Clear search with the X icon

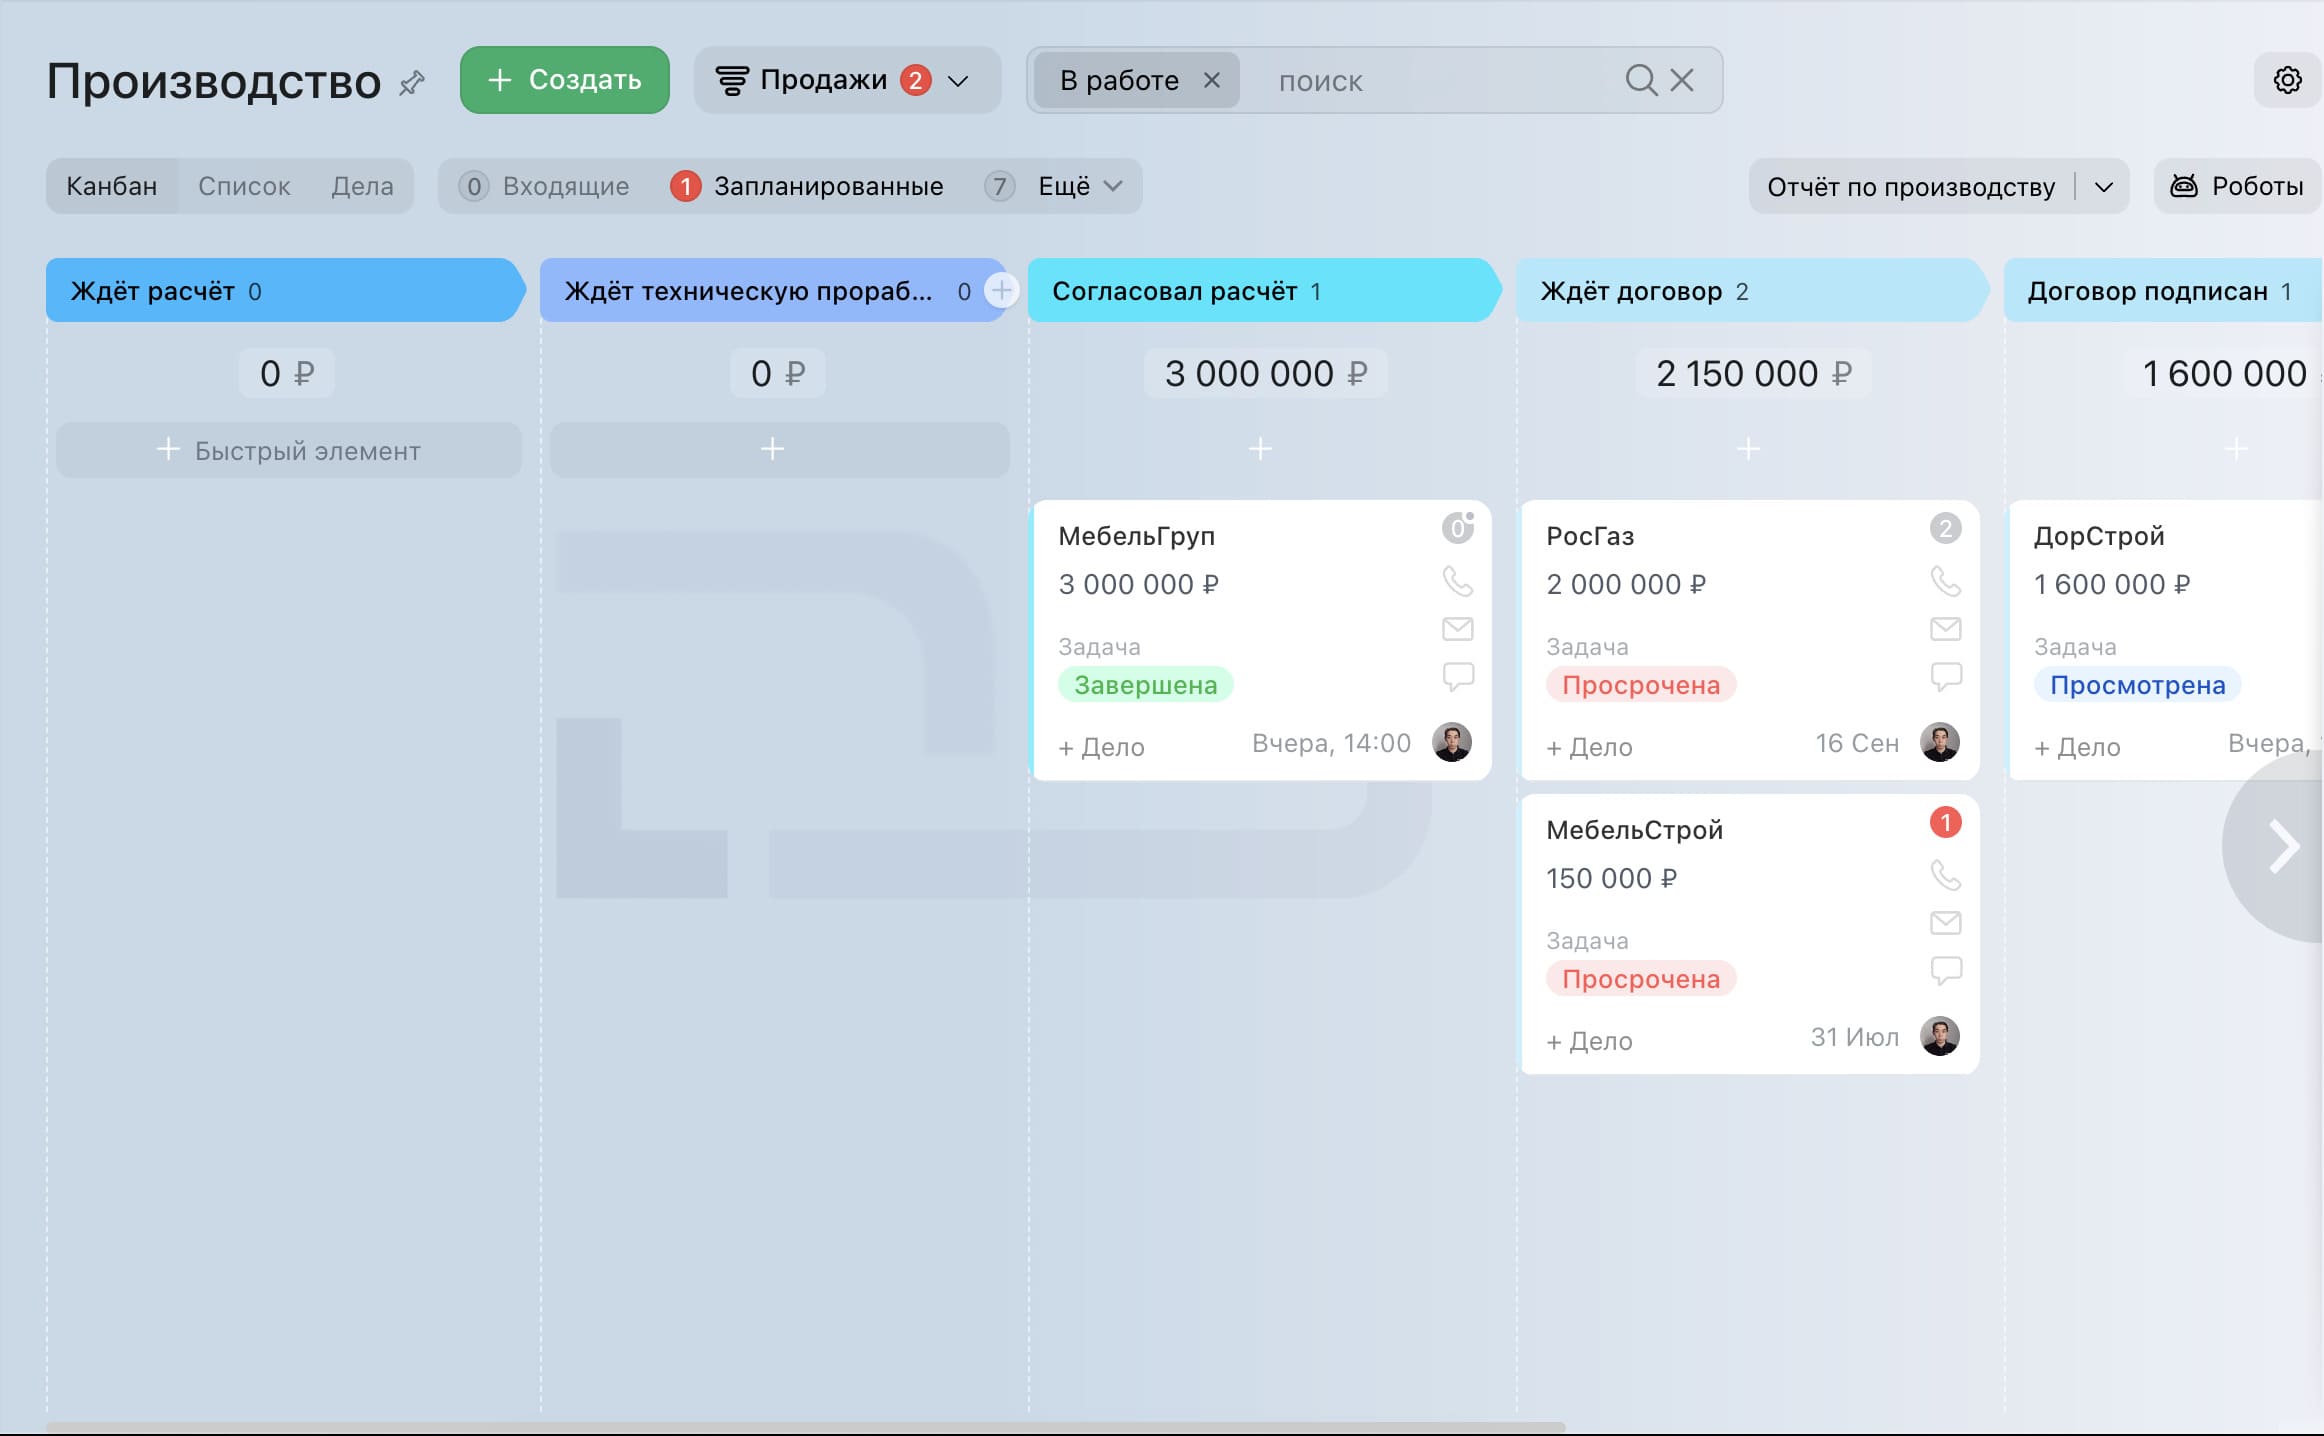(1682, 80)
